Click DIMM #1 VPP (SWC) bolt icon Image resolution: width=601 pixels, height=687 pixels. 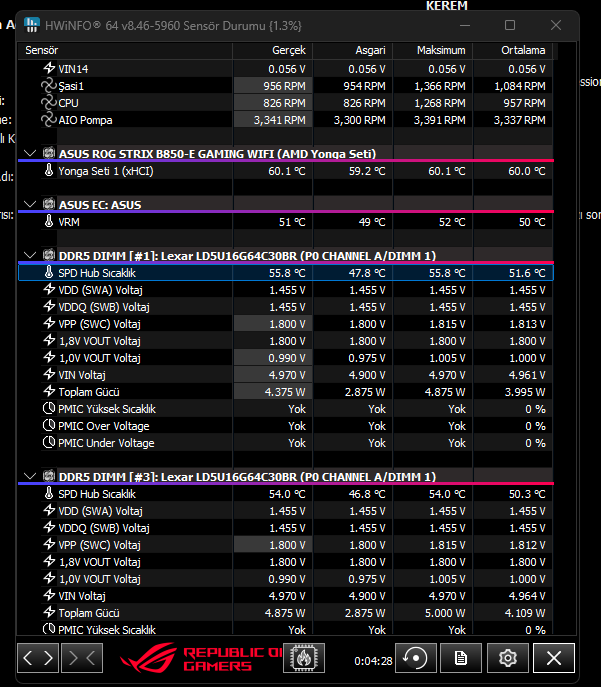49,323
